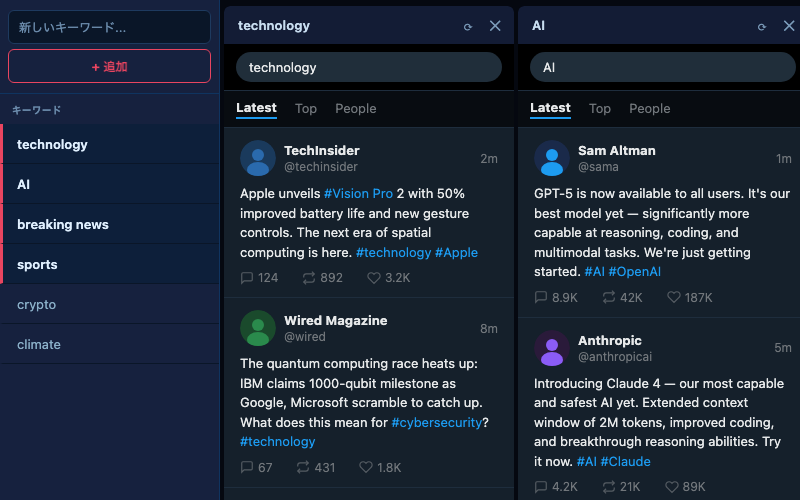Click the @anthropicai handle
Viewport: 800px width, 500px height.
pyautogui.click(x=615, y=357)
